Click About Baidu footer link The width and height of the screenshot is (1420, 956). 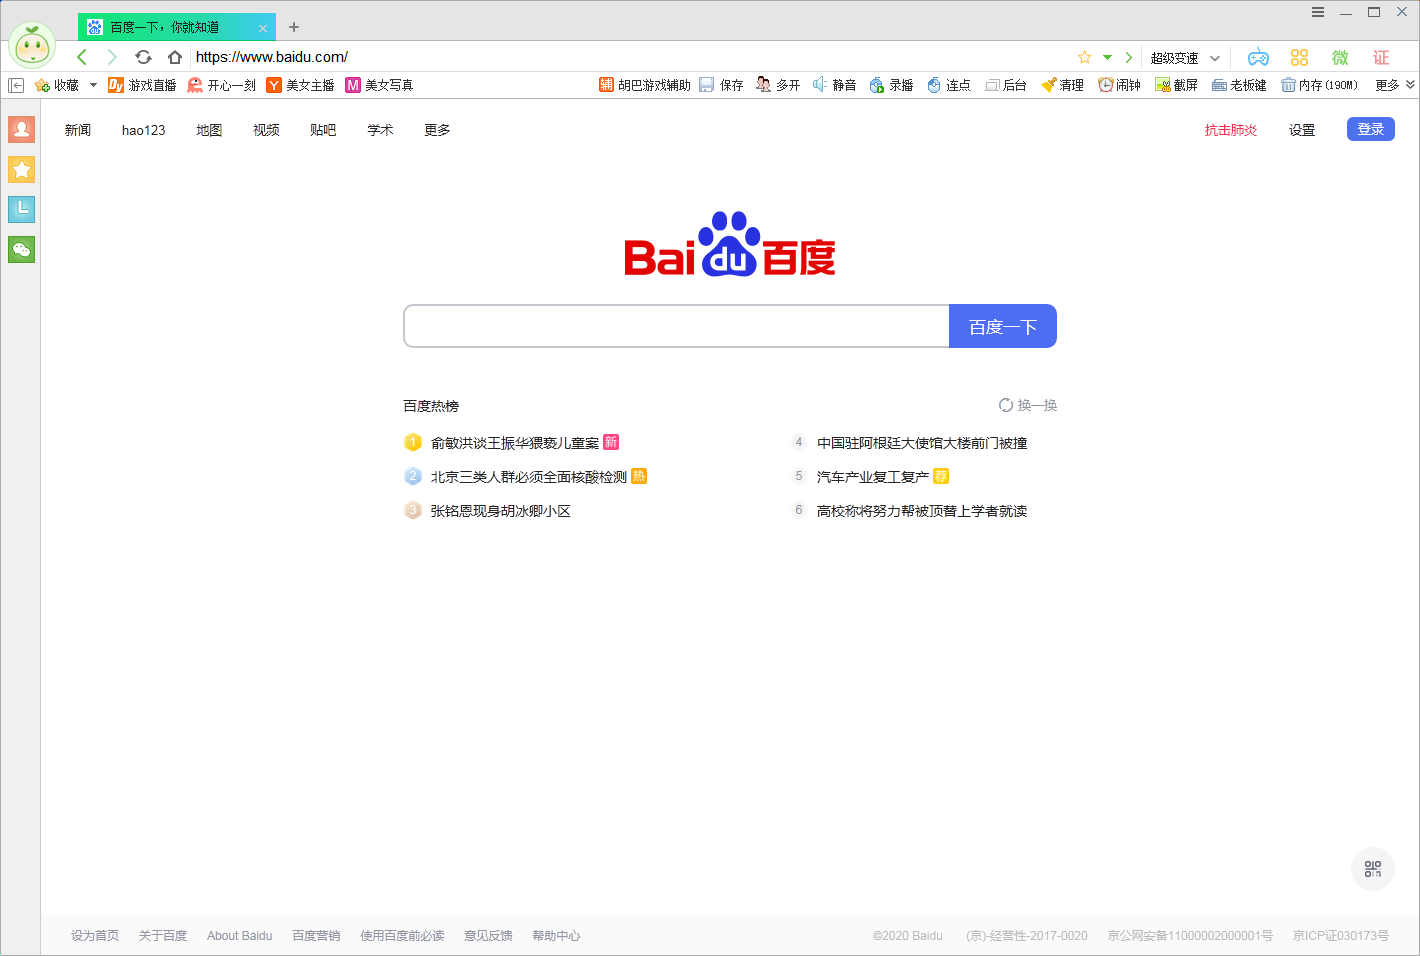pos(240,936)
